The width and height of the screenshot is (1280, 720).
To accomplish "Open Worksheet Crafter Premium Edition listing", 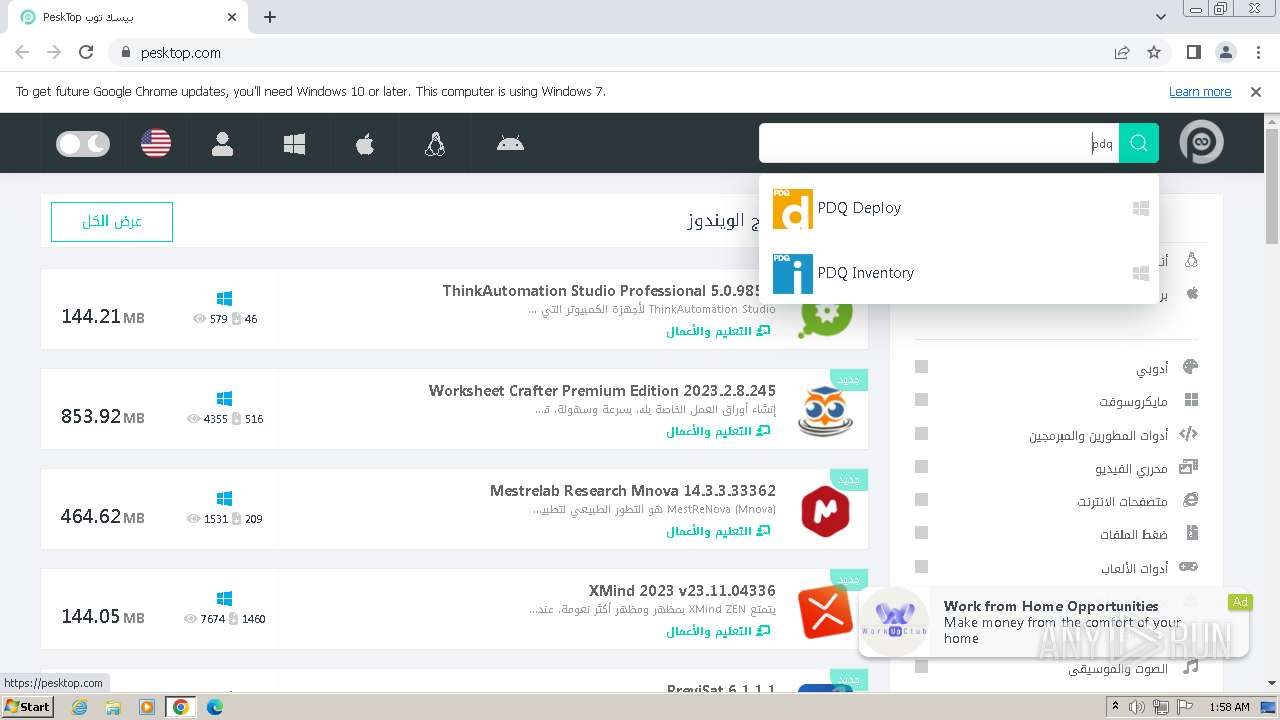I will [x=602, y=391].
